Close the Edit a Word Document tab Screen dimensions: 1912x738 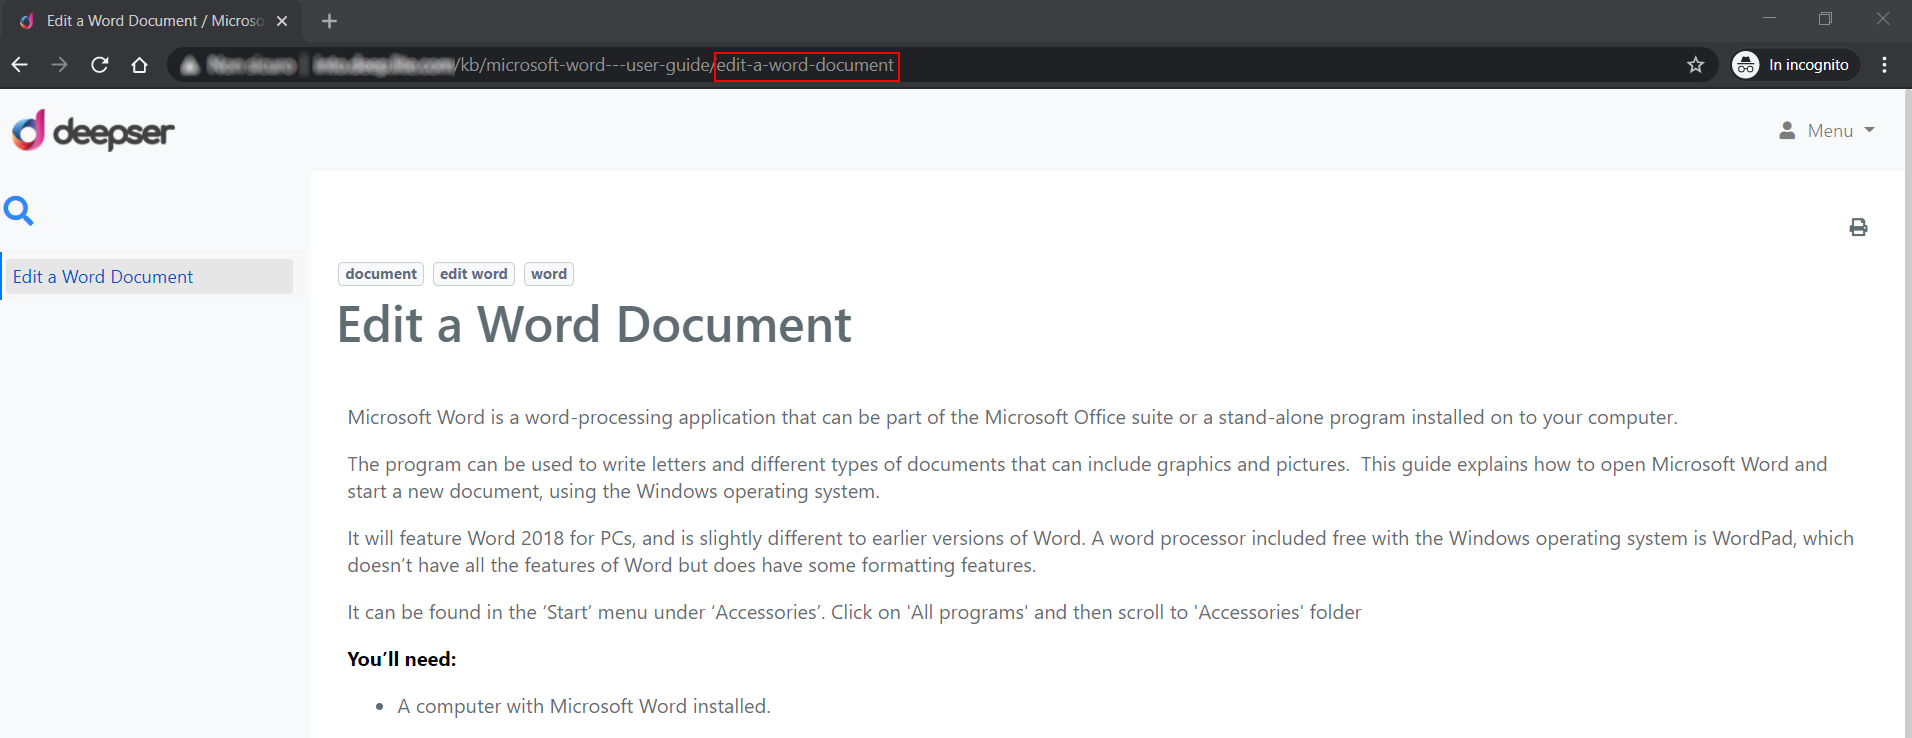[282, 21]
